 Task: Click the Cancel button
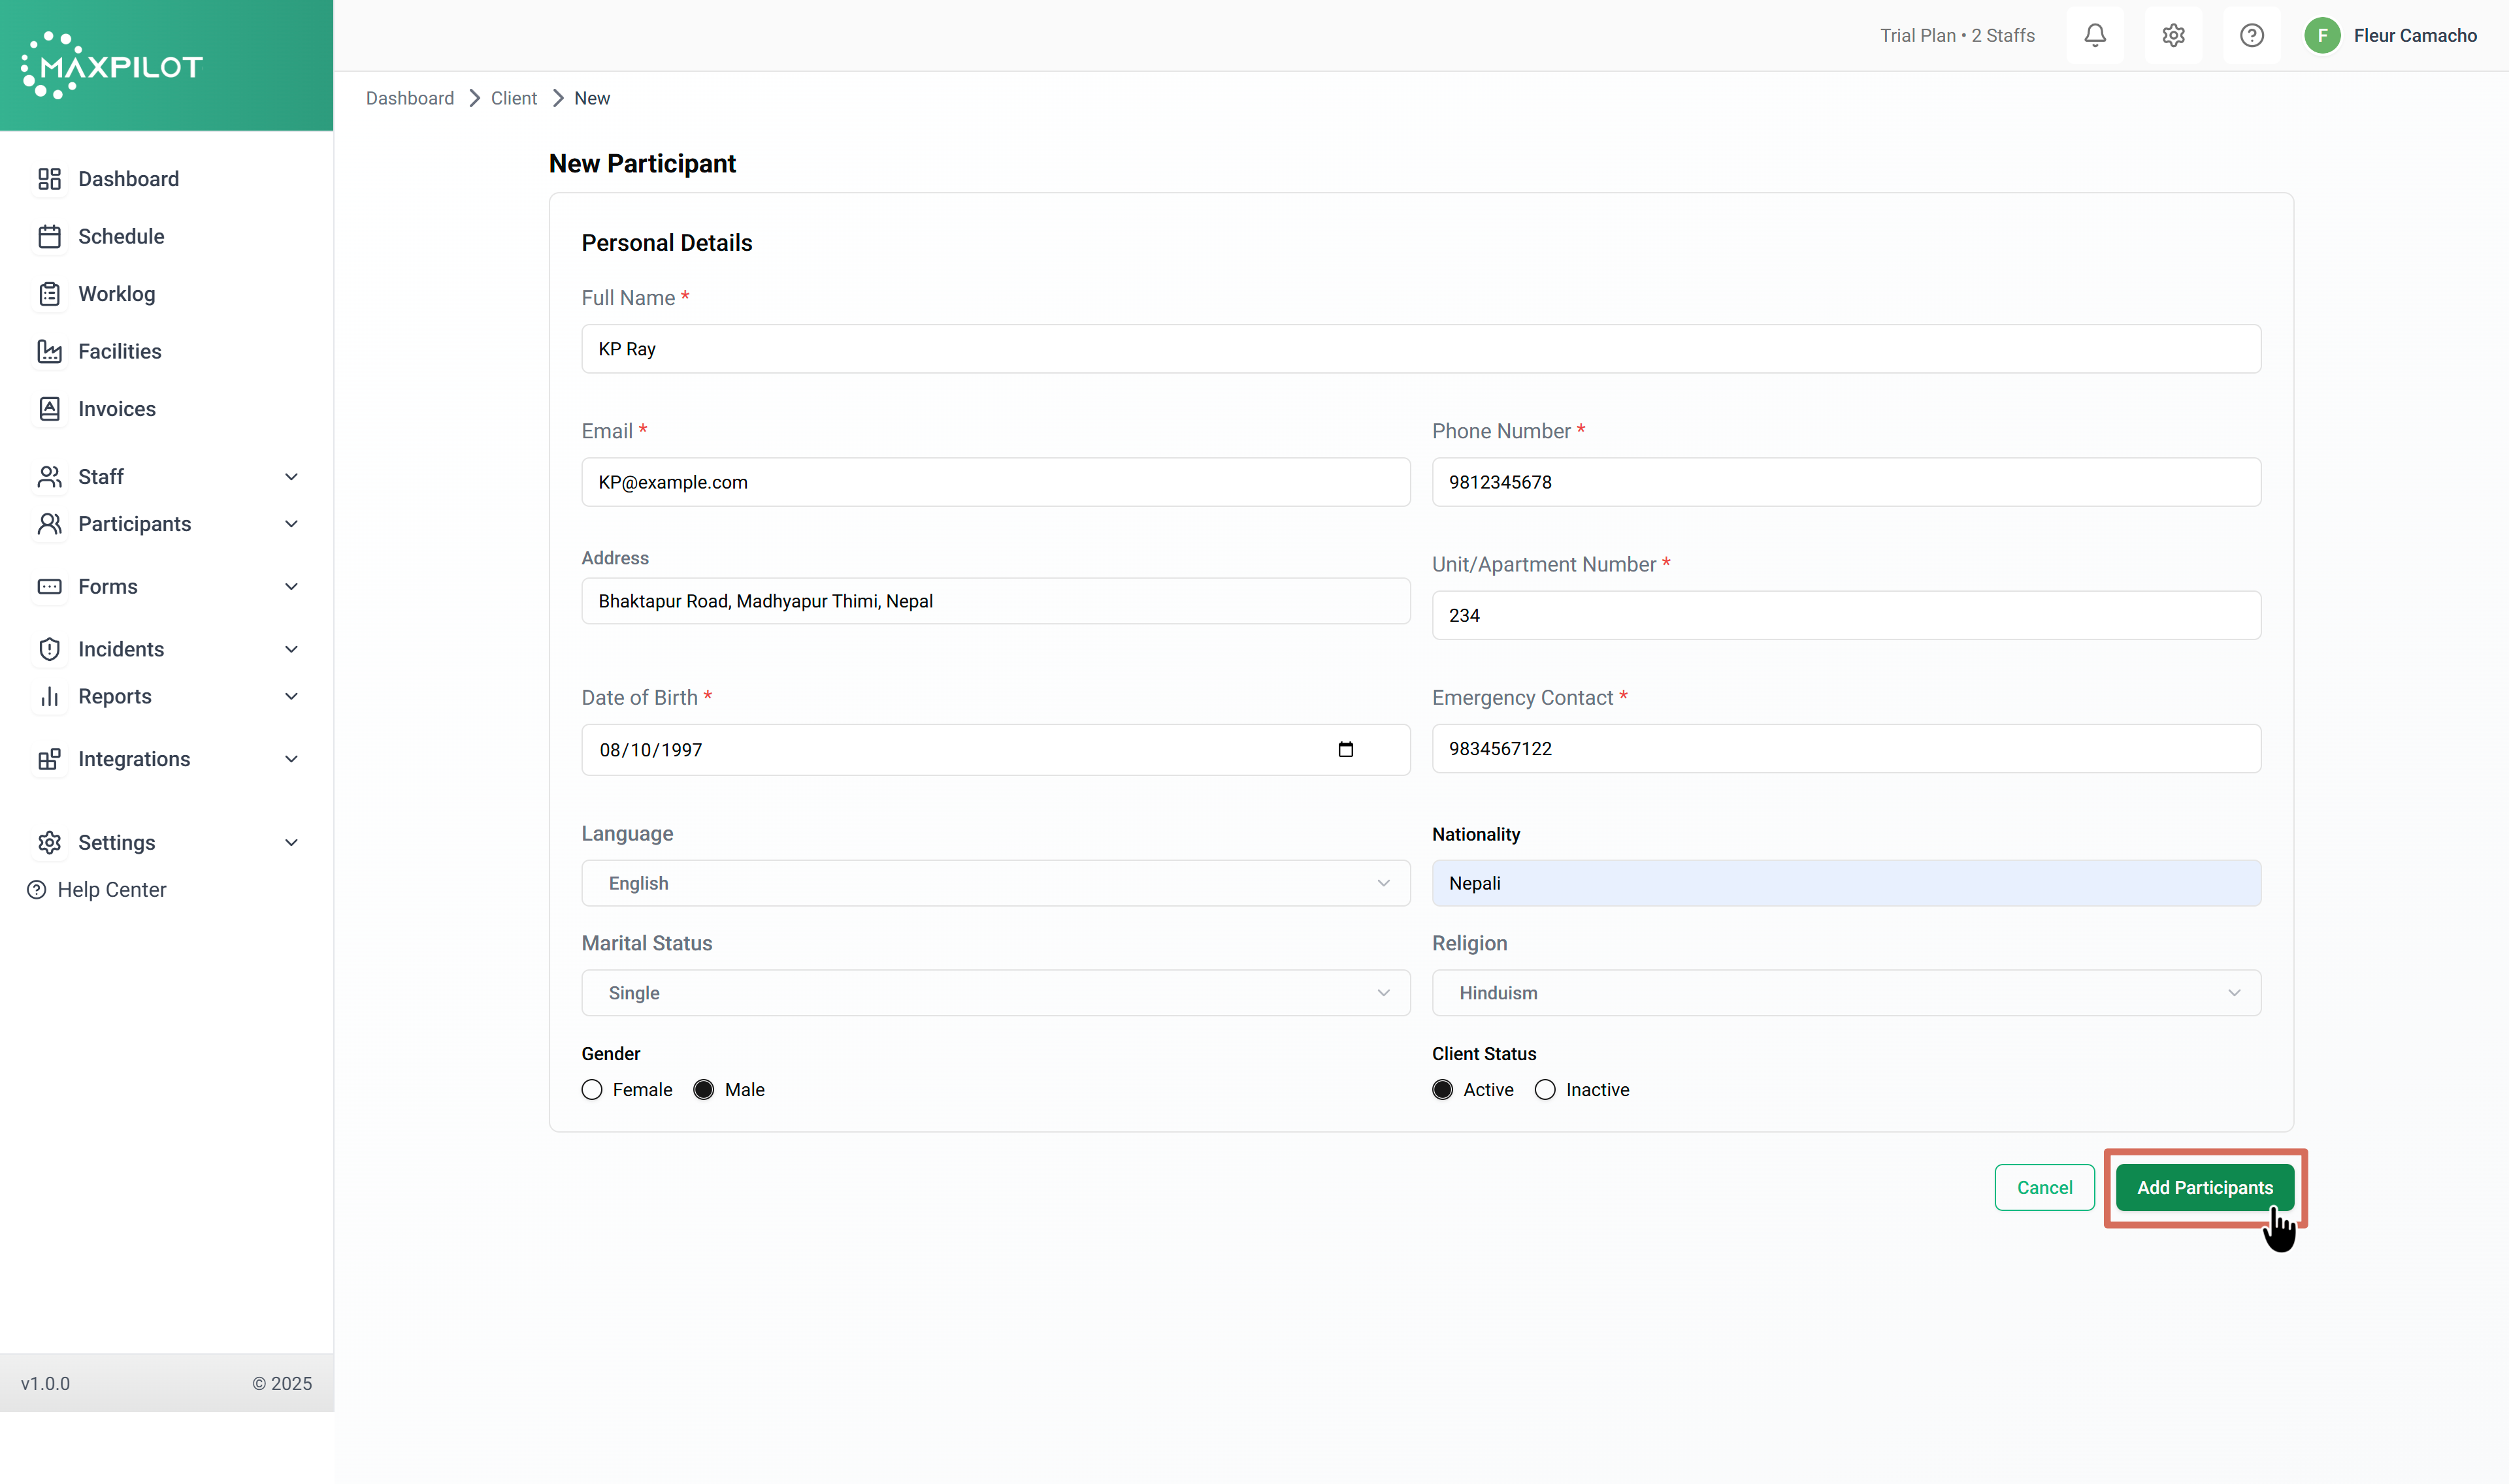click(2044, 1187)
